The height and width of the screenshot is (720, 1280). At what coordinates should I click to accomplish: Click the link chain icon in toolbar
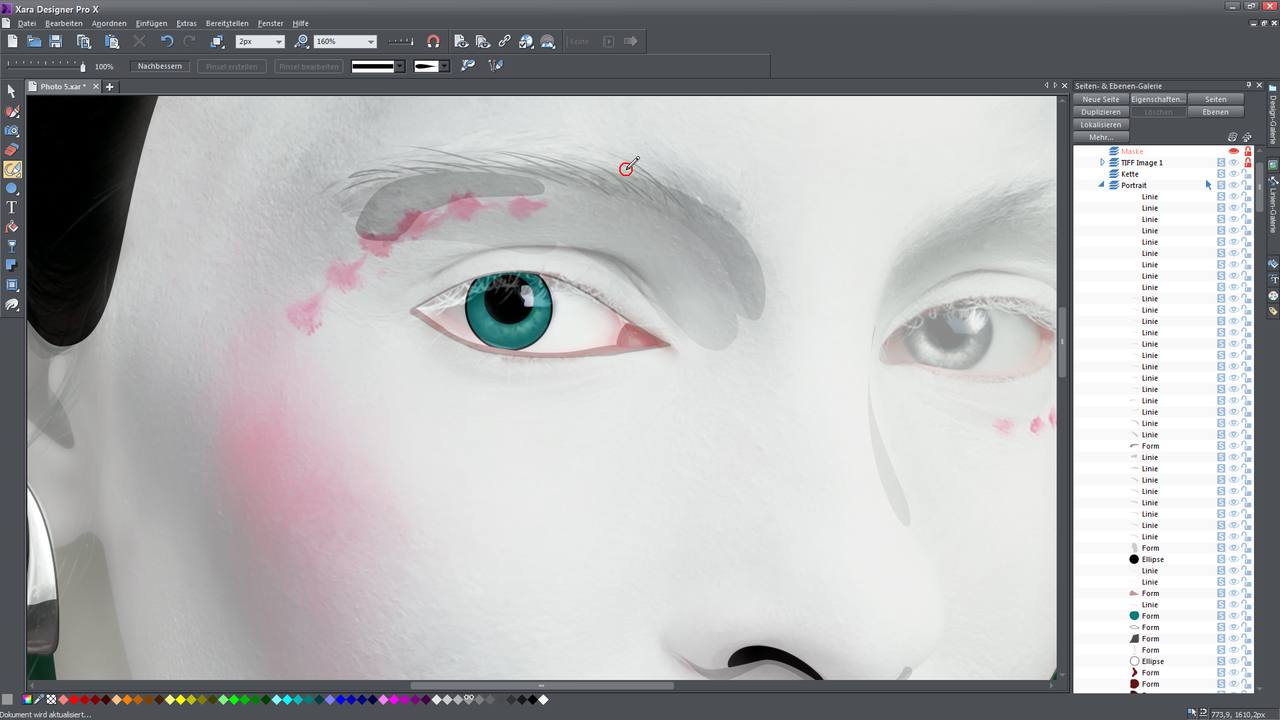click(x=504, y=41)
